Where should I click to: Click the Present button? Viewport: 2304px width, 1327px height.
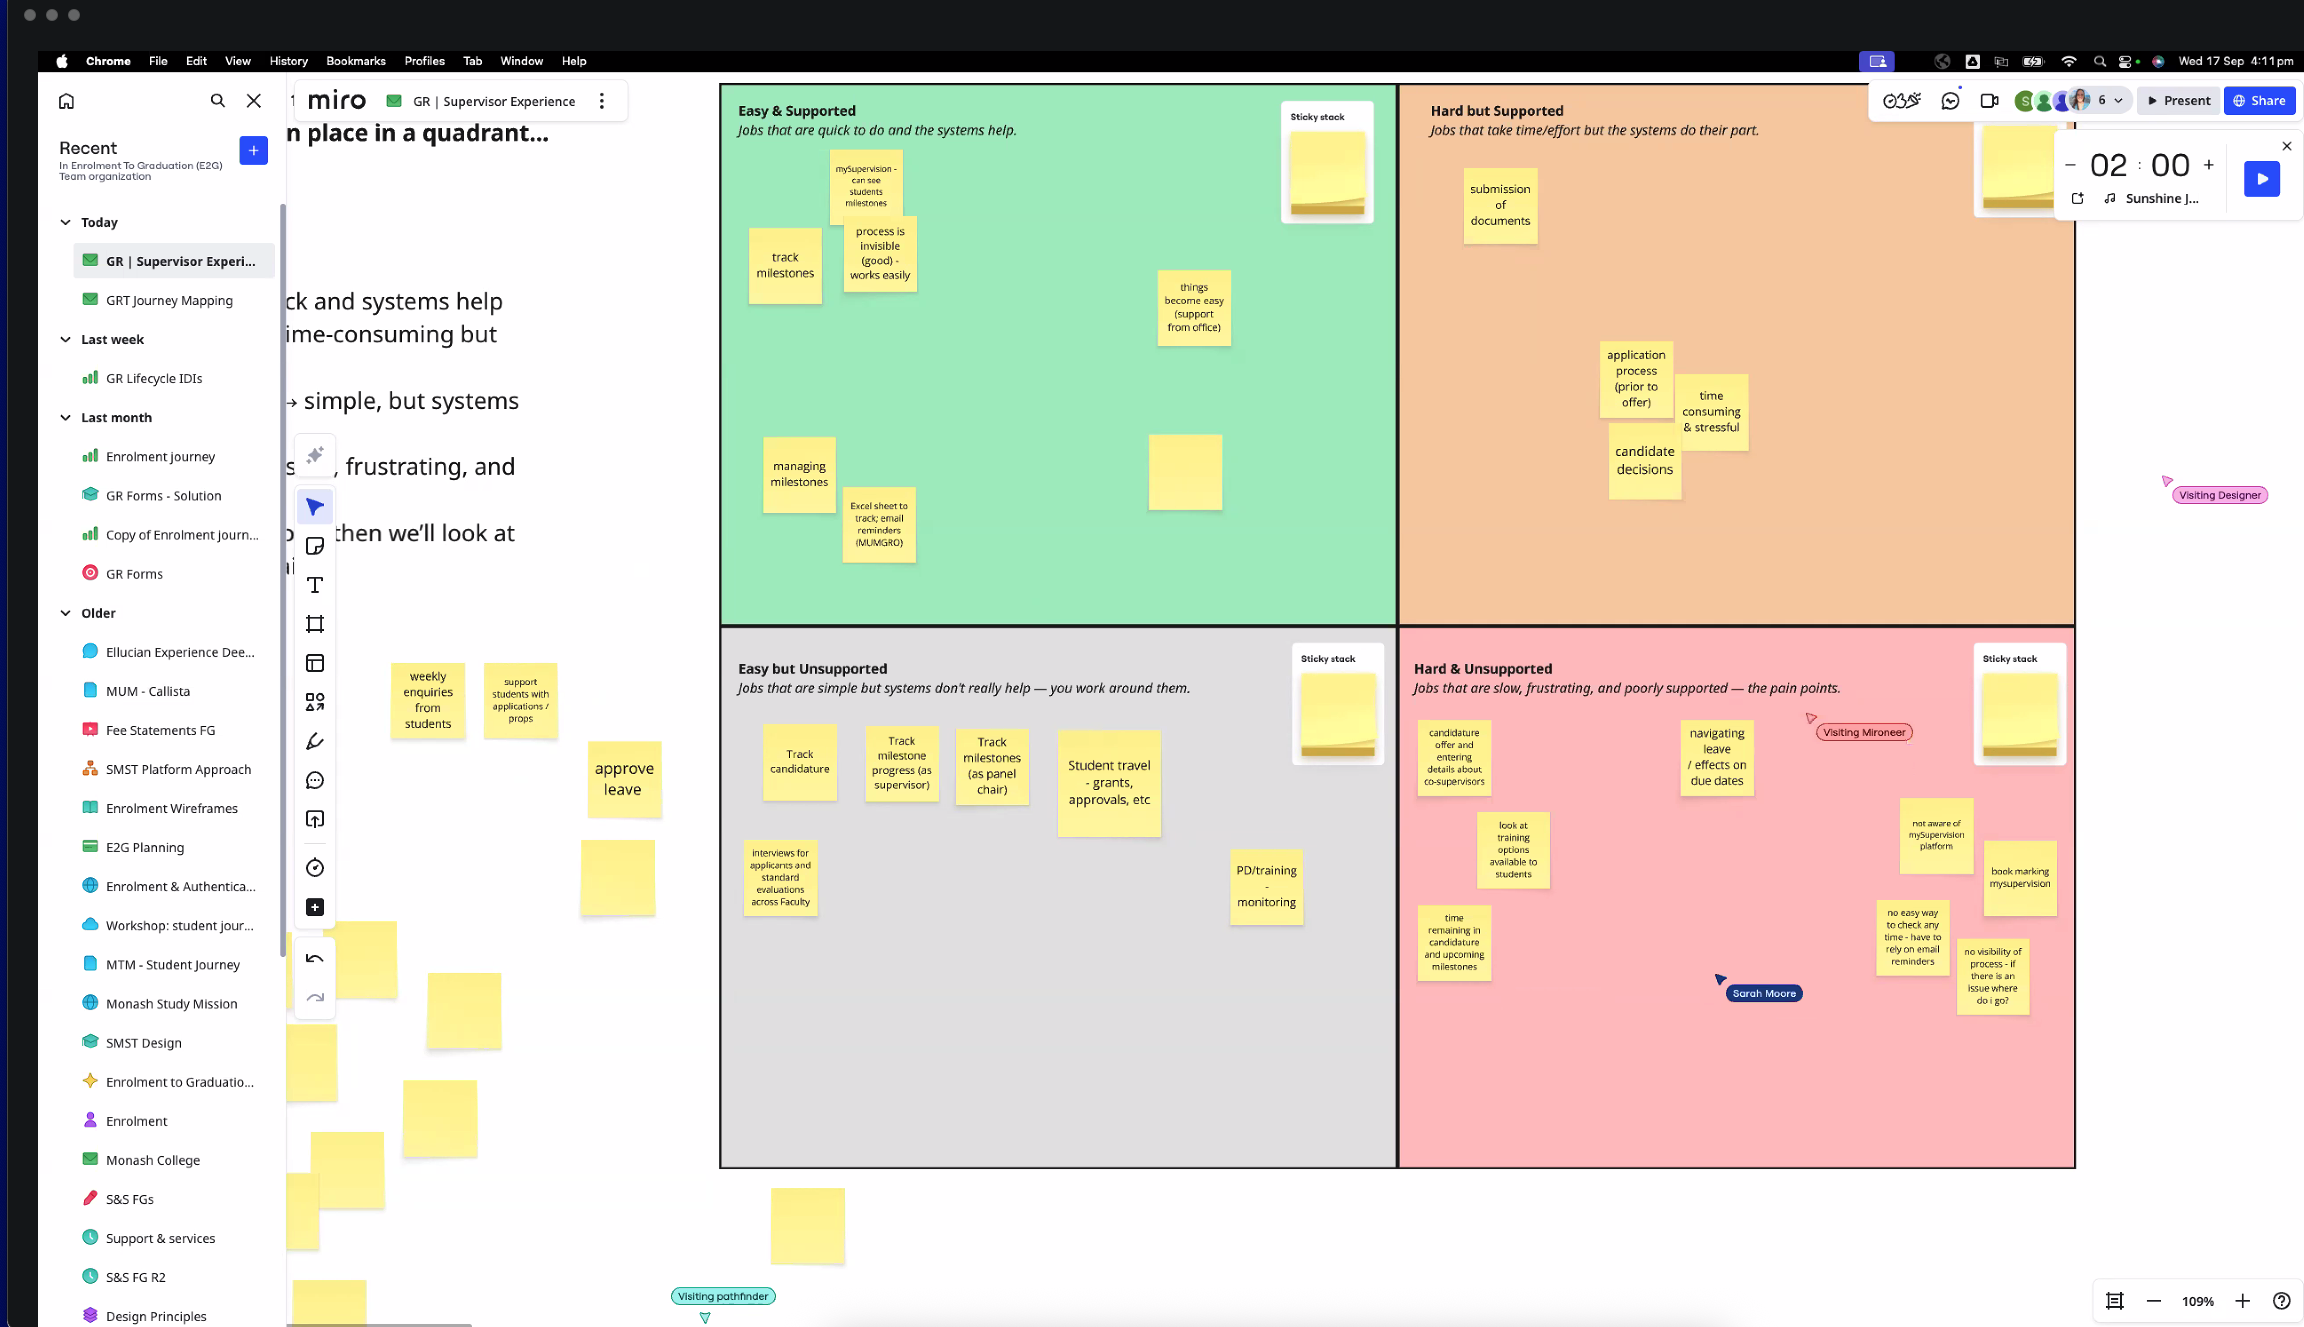2178,100
